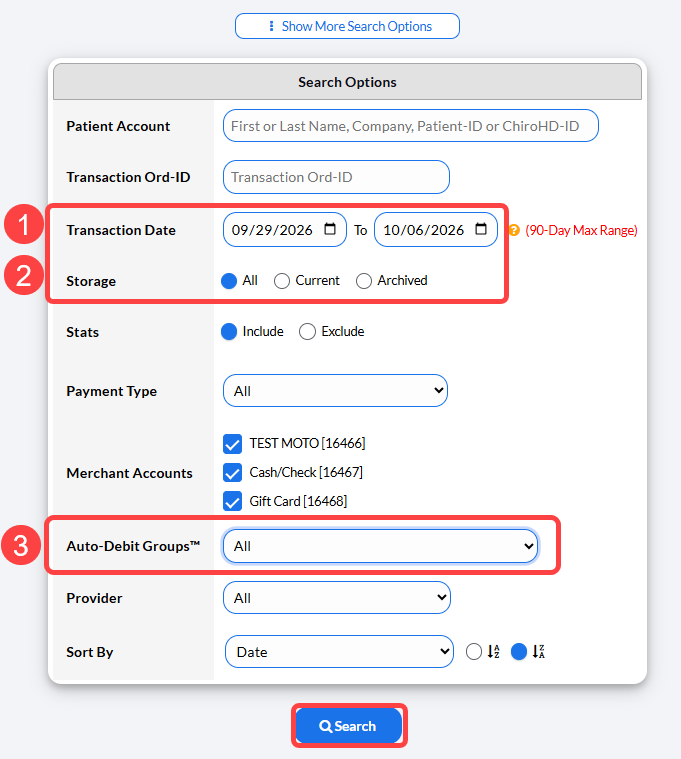
Task: Click the Transaction Ord-ID input field
Action: click(336, 177)
